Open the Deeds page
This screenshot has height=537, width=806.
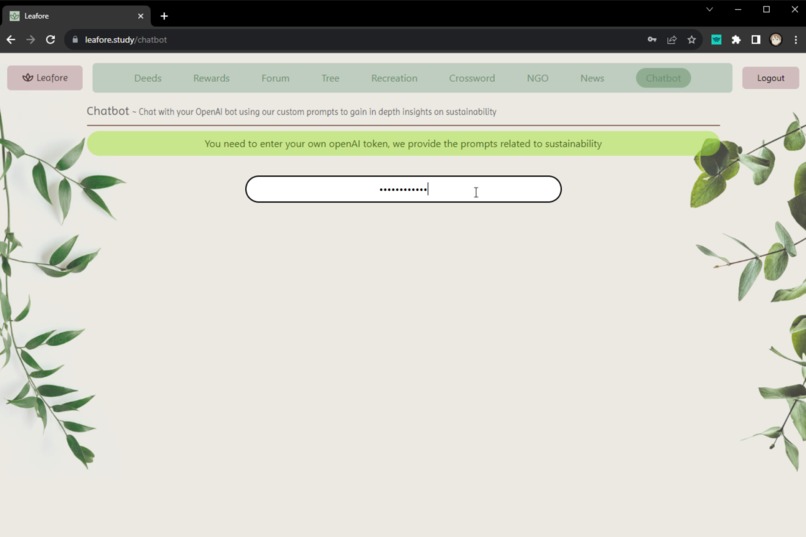pyautogui.click(x=148, y=78)
